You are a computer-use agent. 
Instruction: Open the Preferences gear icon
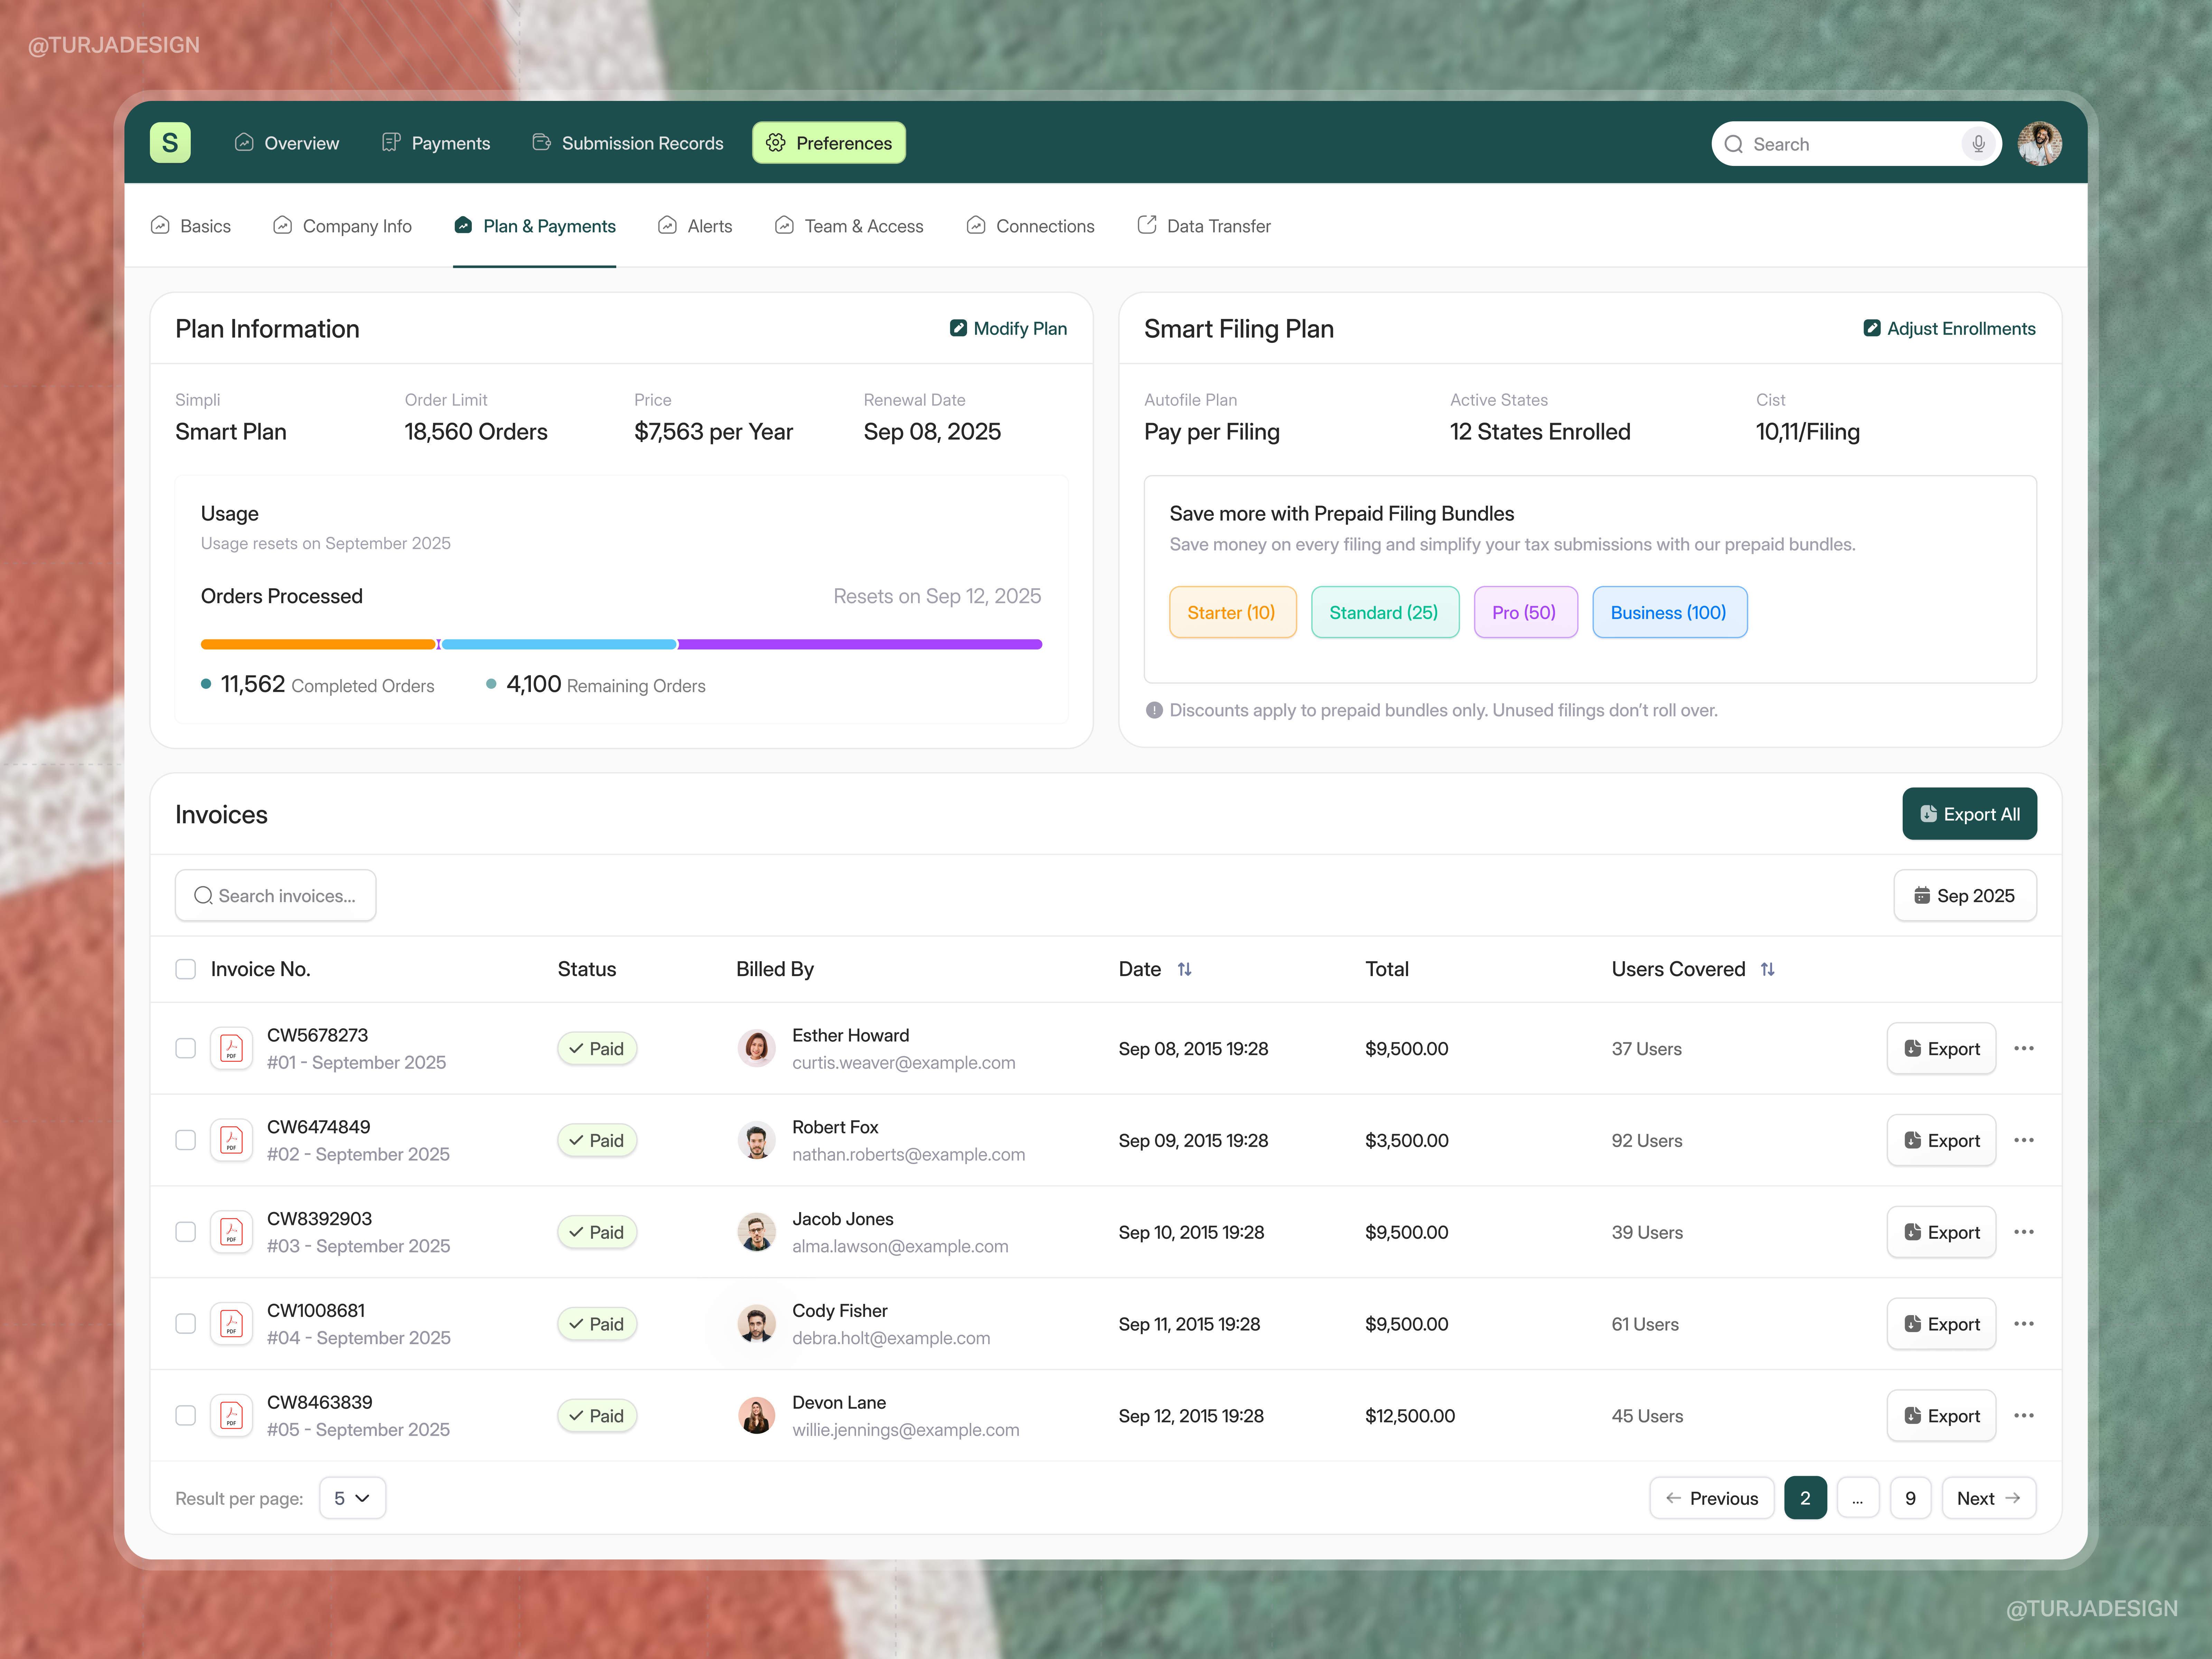pos(776,143)
